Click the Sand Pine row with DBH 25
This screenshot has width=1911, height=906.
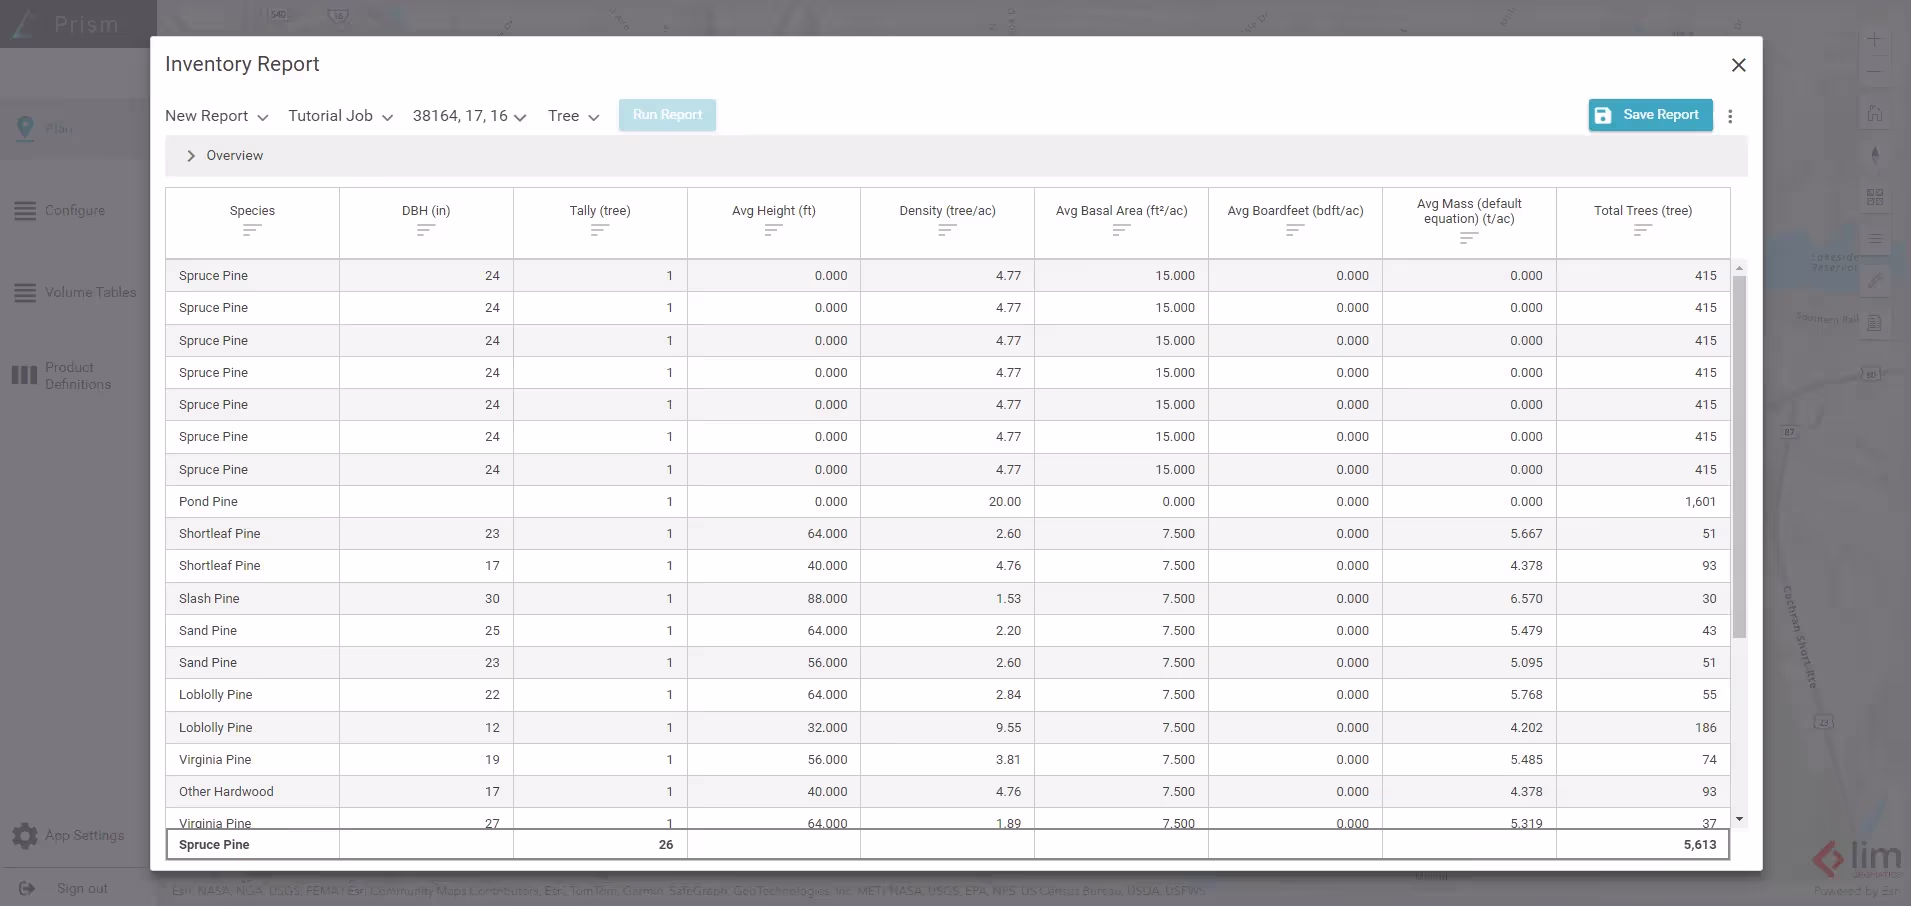point(948,631)
